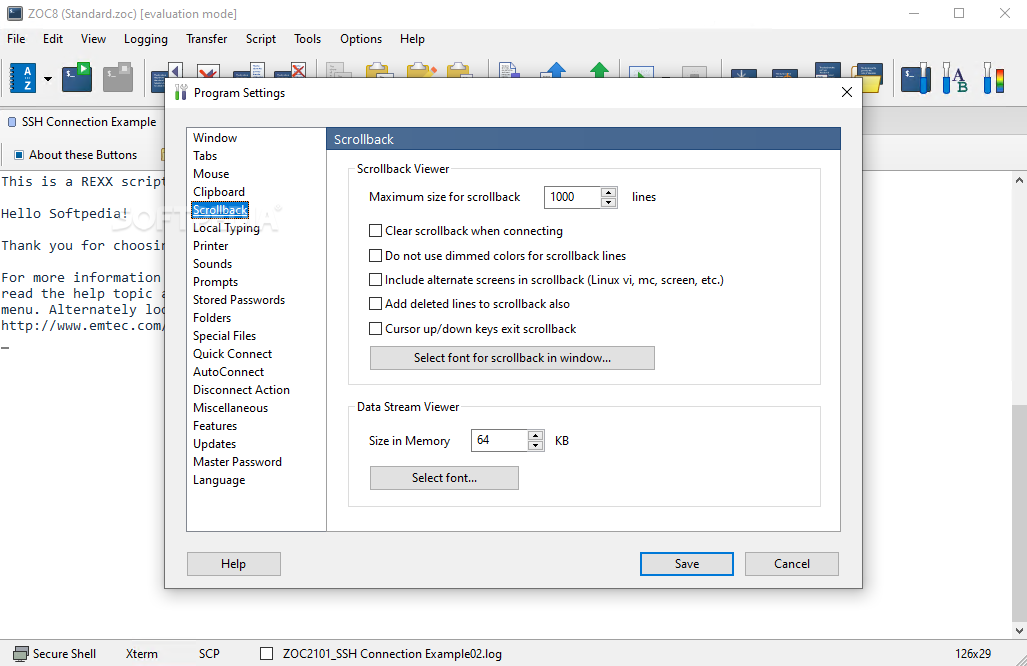The height and width of the screenshot is (666, 1027).
Task: Open the Logging menu
Action: point(145,39)
